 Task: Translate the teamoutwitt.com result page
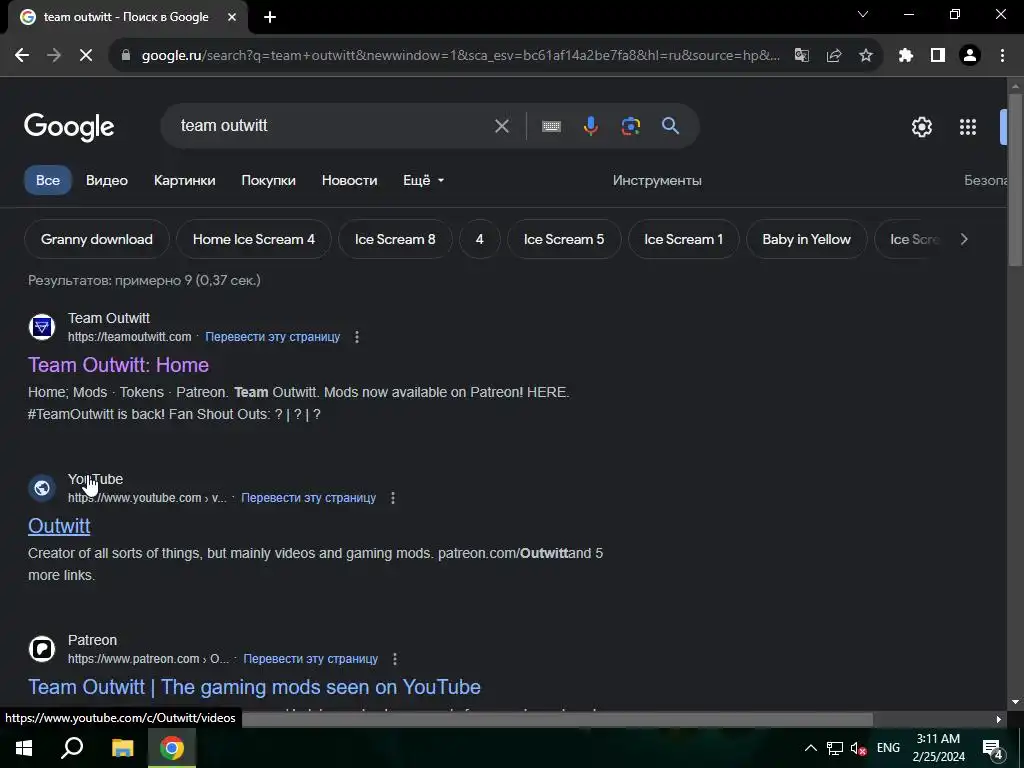pyautogui.click(x=272, y=337)
